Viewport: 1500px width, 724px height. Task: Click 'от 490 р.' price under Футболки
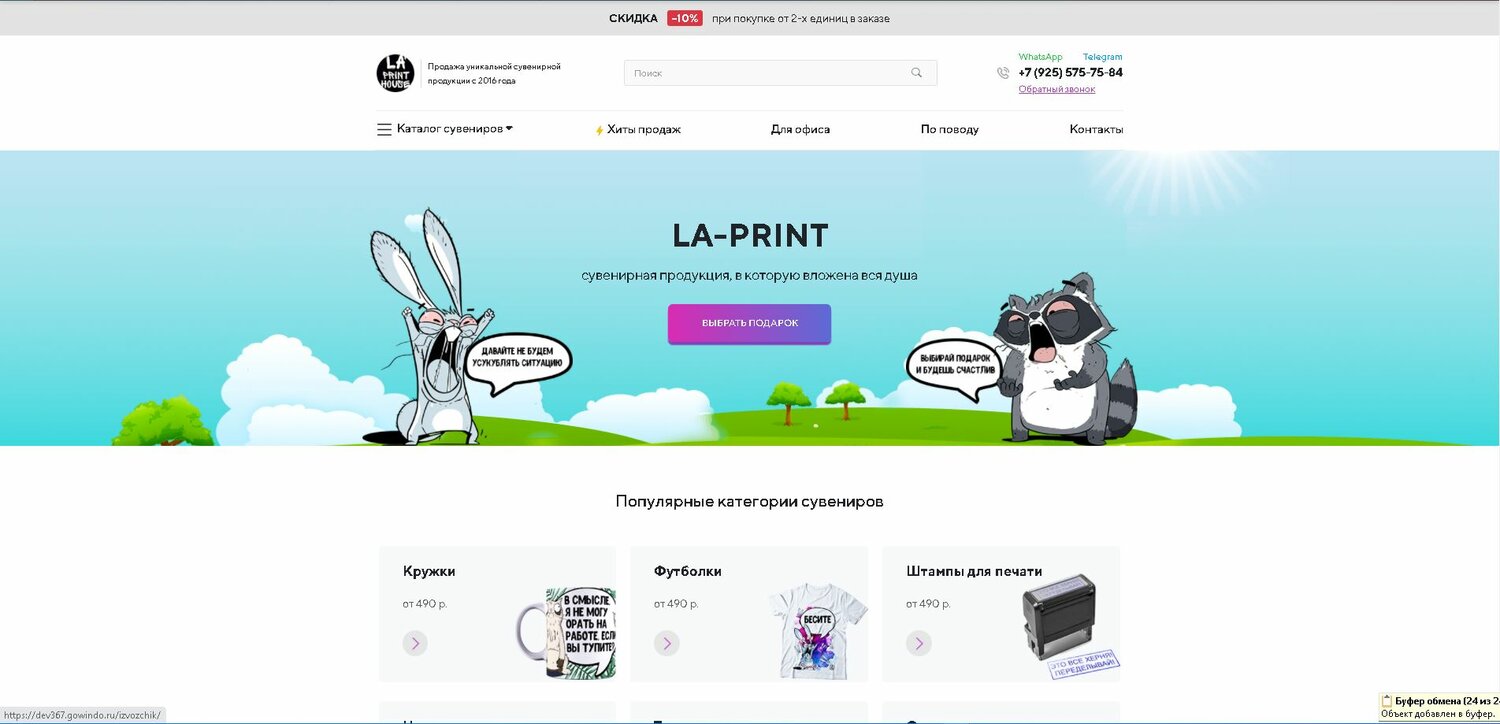(677, 604)
